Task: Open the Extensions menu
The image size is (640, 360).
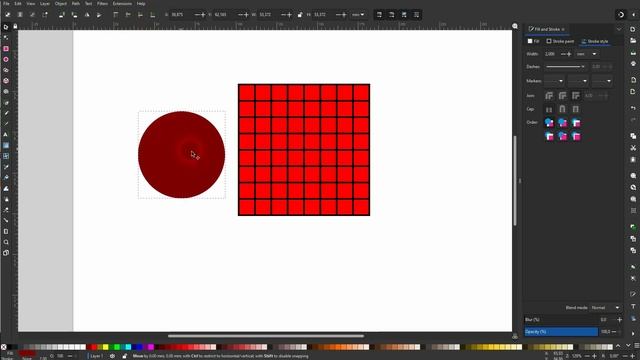Action: 122,3
